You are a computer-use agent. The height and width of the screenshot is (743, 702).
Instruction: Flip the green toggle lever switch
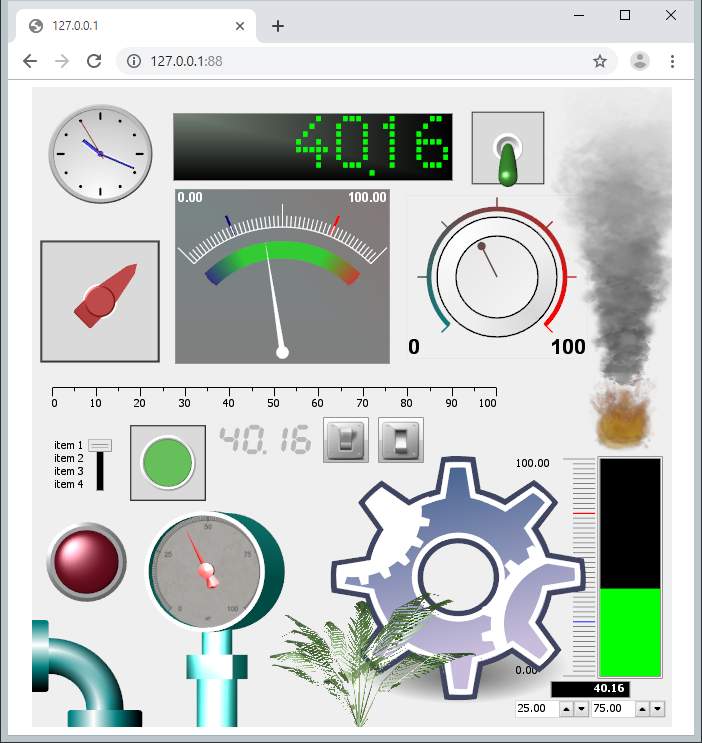508,150
